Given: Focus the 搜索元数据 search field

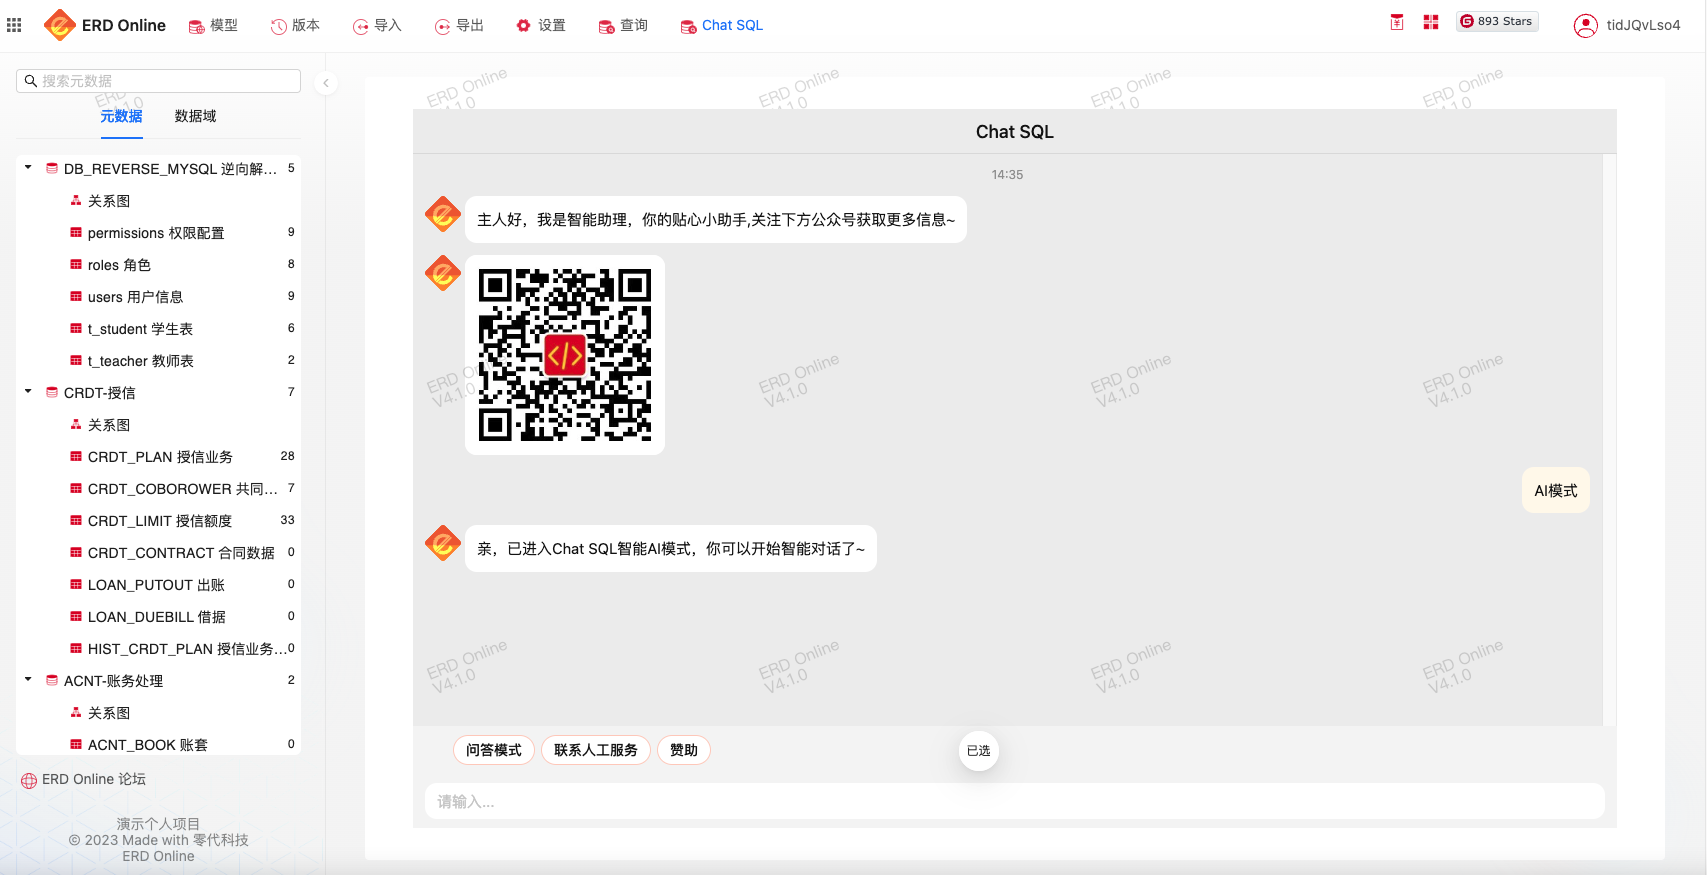Looking at the screenshot, I should (158, 81).
